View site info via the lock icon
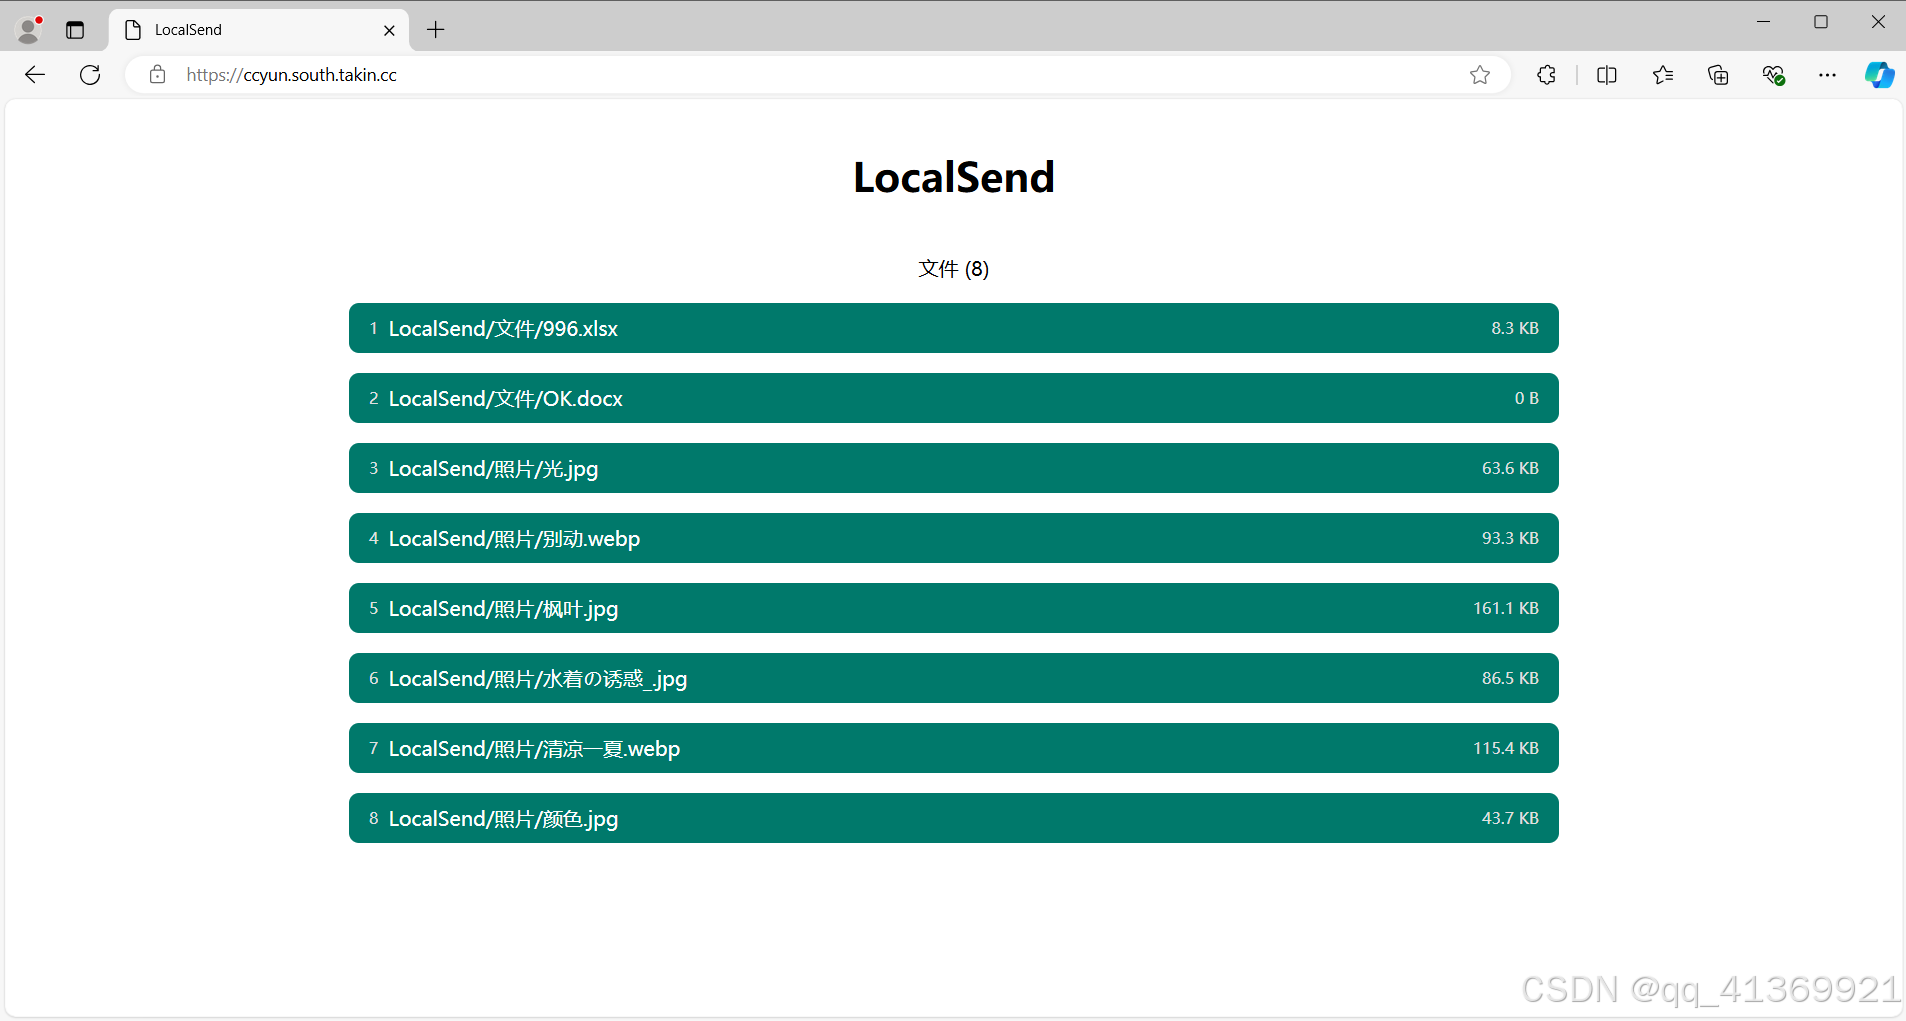1906x1021 pixels. point(157,75)
